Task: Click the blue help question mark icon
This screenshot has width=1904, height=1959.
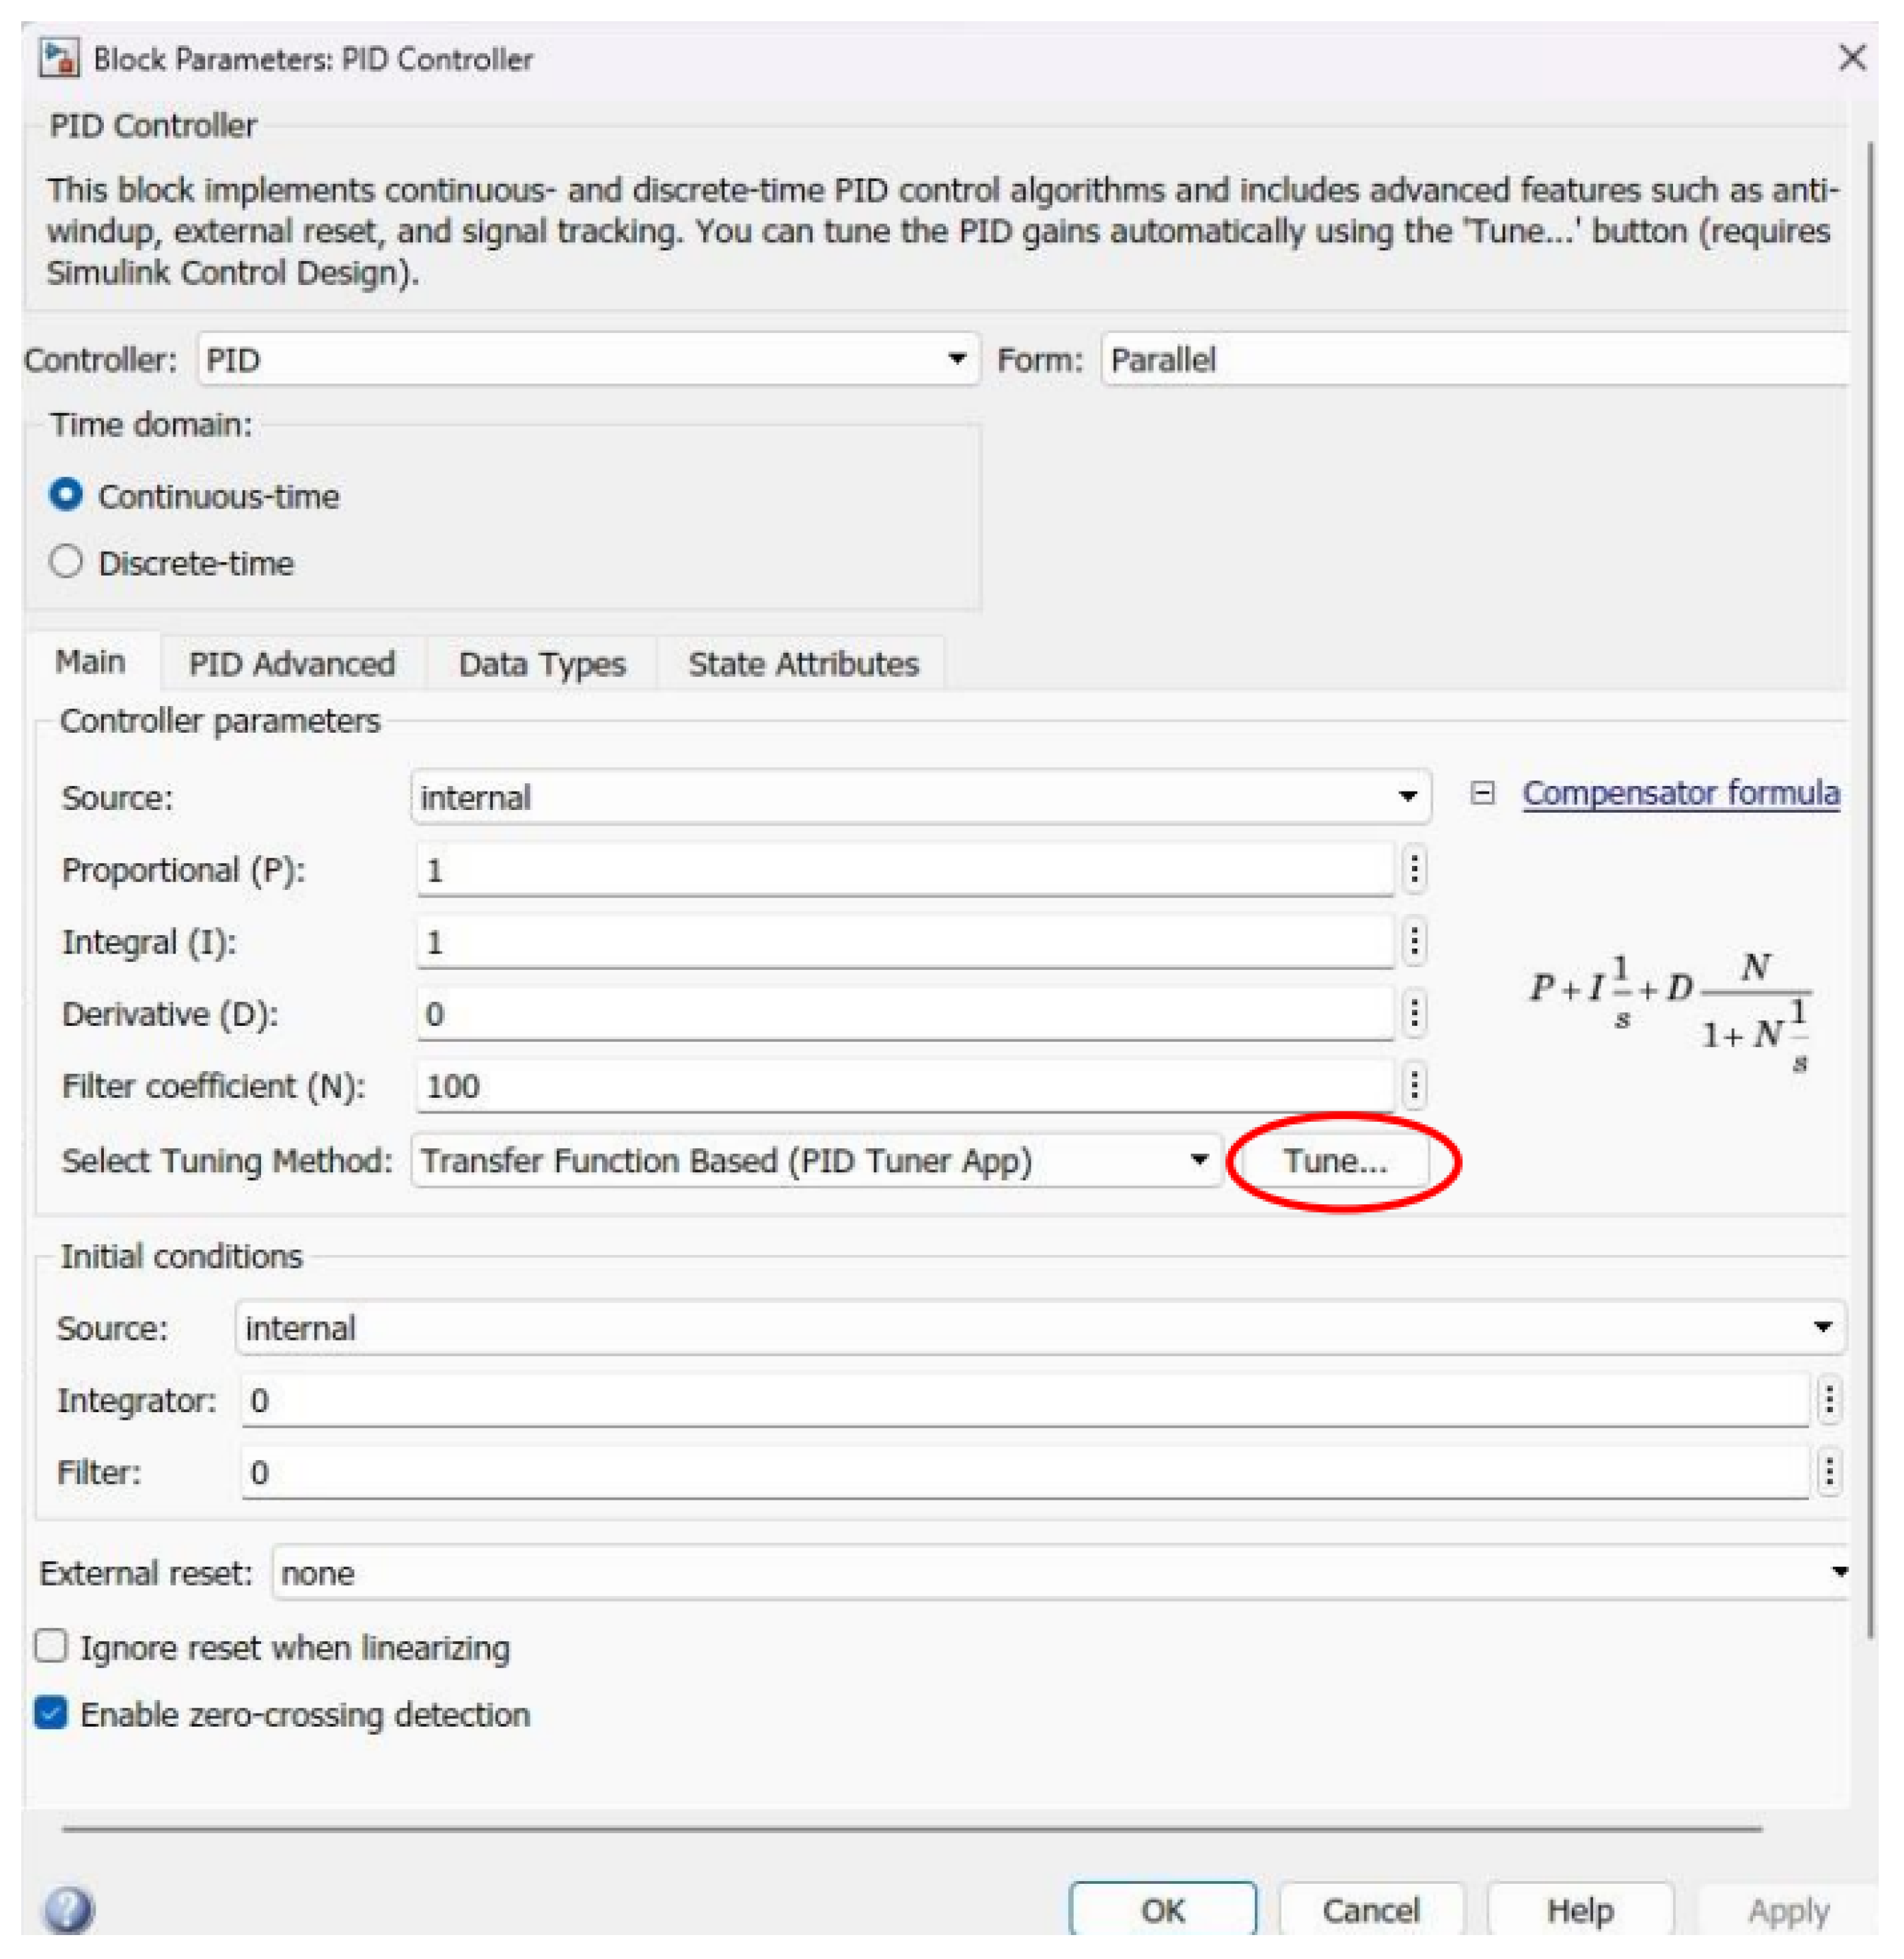Action: click(68, 1908)
